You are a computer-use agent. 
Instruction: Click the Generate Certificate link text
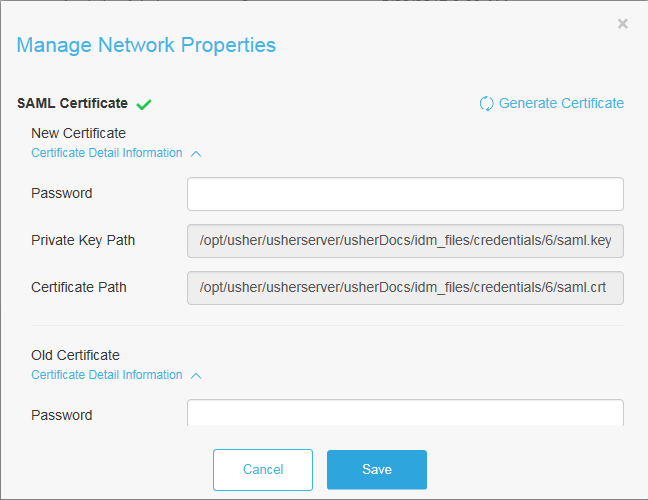click(561, 103)
